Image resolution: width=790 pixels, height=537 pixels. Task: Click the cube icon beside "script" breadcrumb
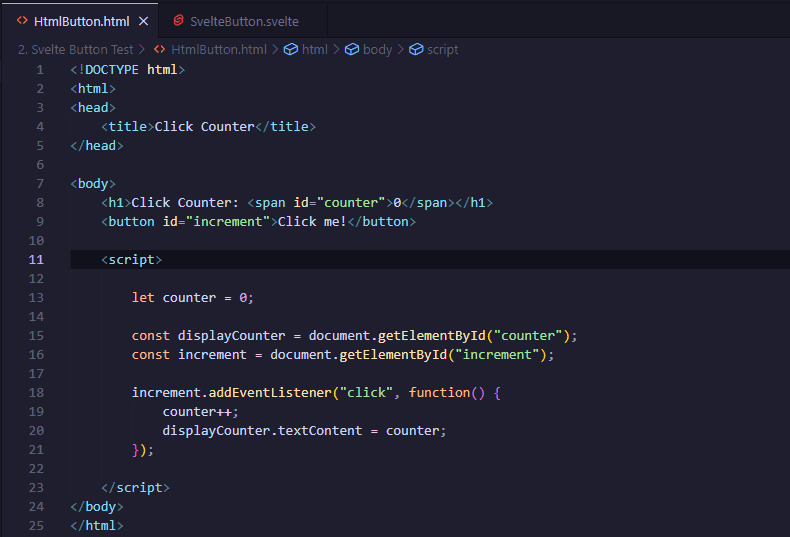[x=416, y=49]
